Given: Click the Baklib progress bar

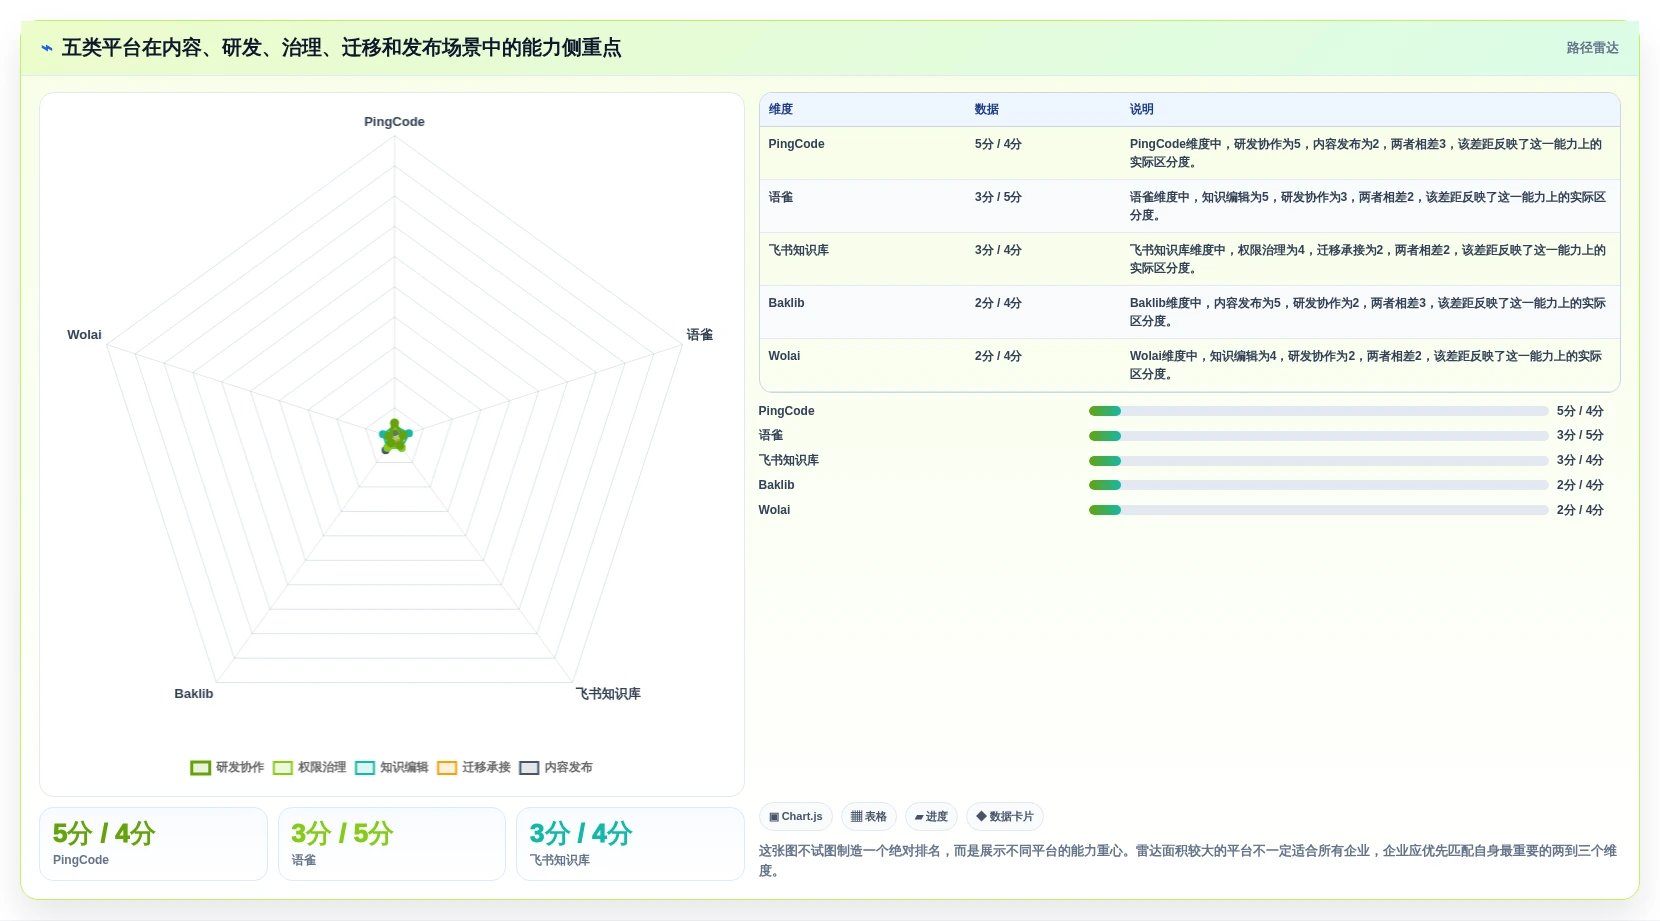Looking at the screenshot, I should tap(1318, 485).
